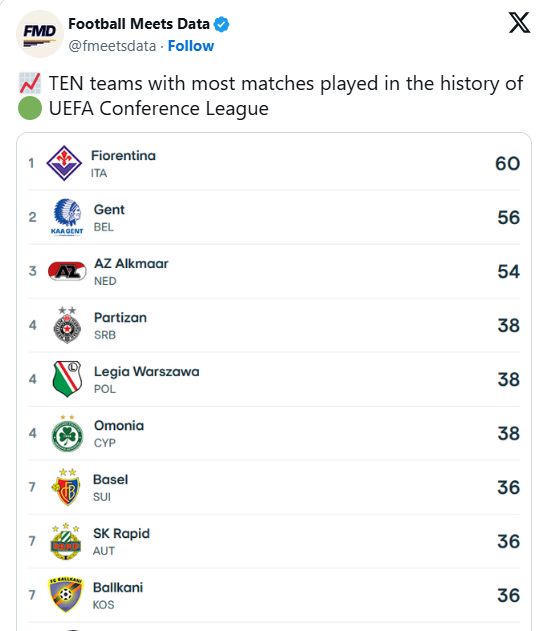Click the Ballkani club crest
The height and width of the screenshot is (631, 544).
coord(65,595)
